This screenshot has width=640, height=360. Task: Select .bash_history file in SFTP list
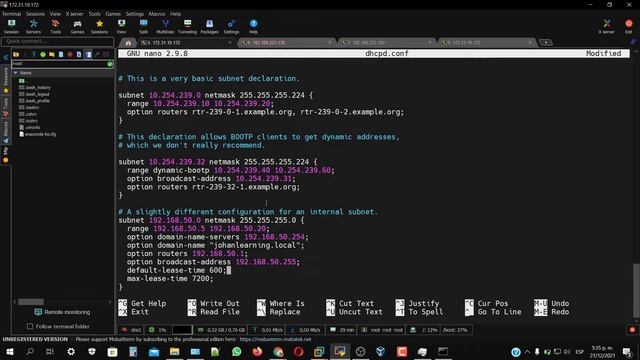tap(35, 87)
